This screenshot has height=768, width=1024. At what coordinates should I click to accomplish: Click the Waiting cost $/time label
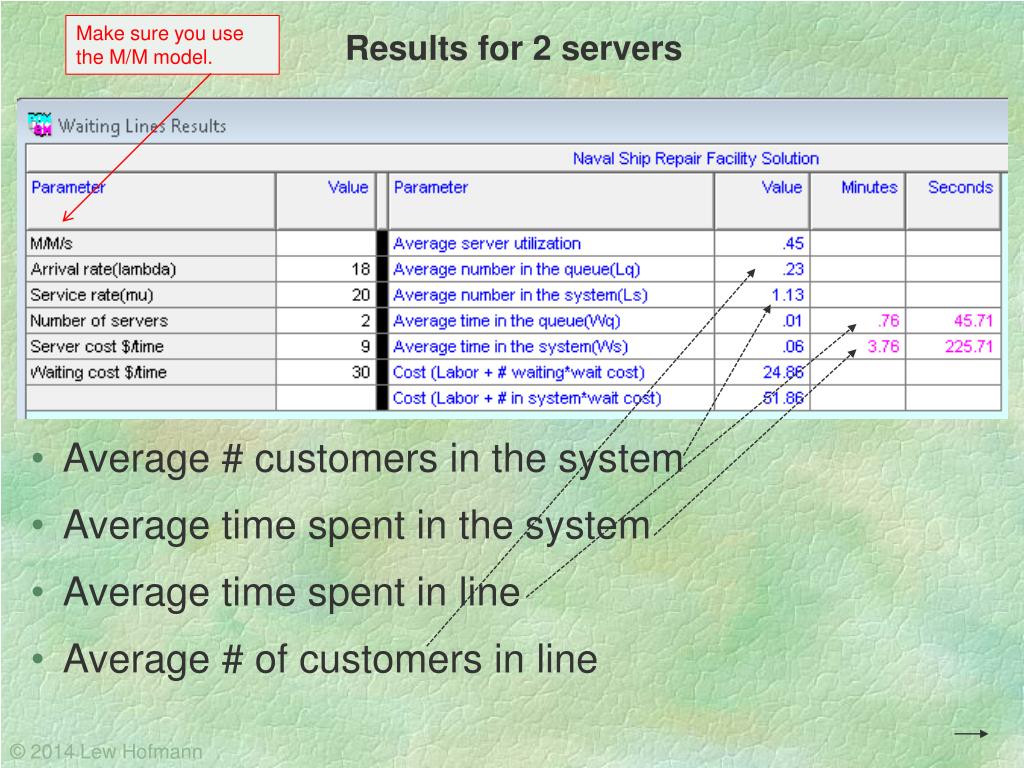click(x=98, y=372)
